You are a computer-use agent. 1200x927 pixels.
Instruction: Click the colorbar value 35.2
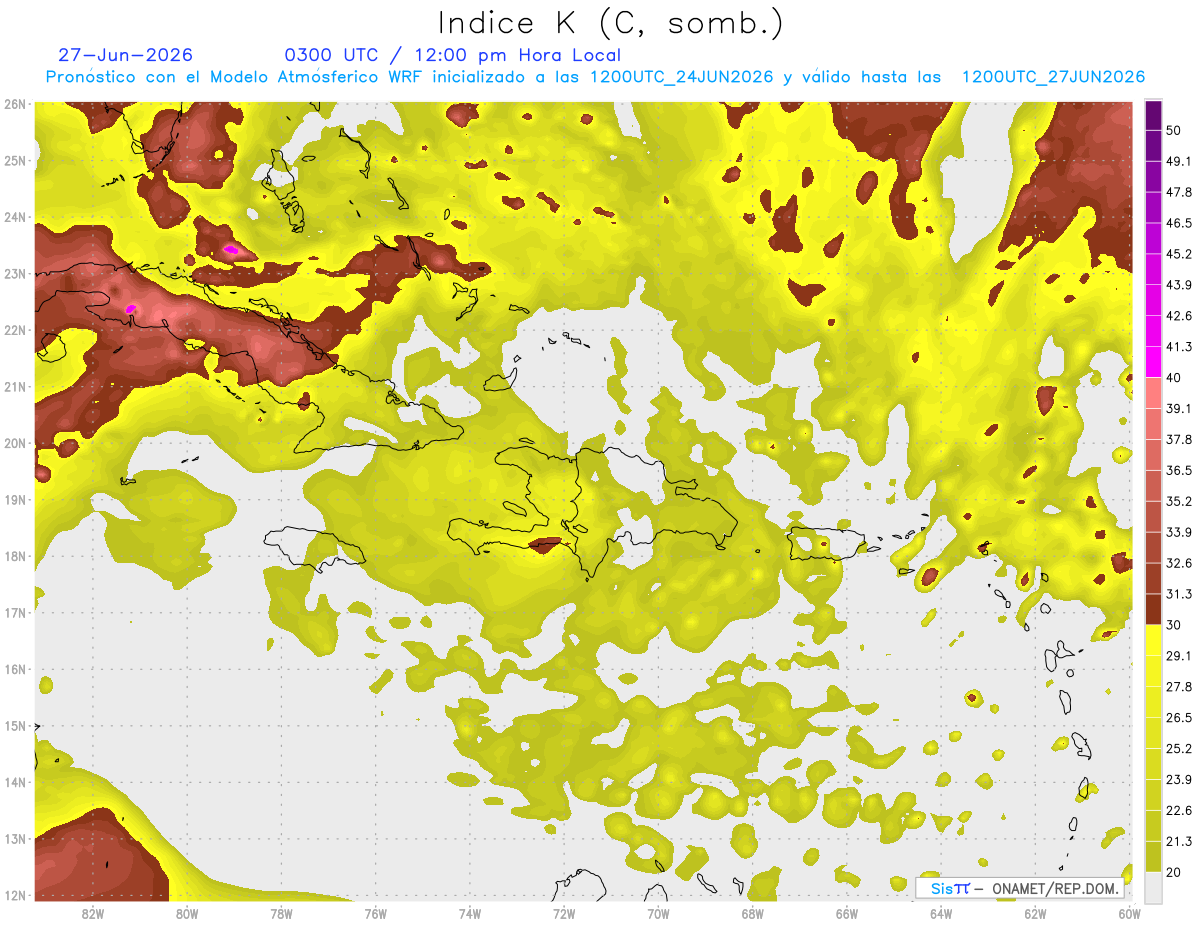pyautogui.click(x=1179, y=501)
